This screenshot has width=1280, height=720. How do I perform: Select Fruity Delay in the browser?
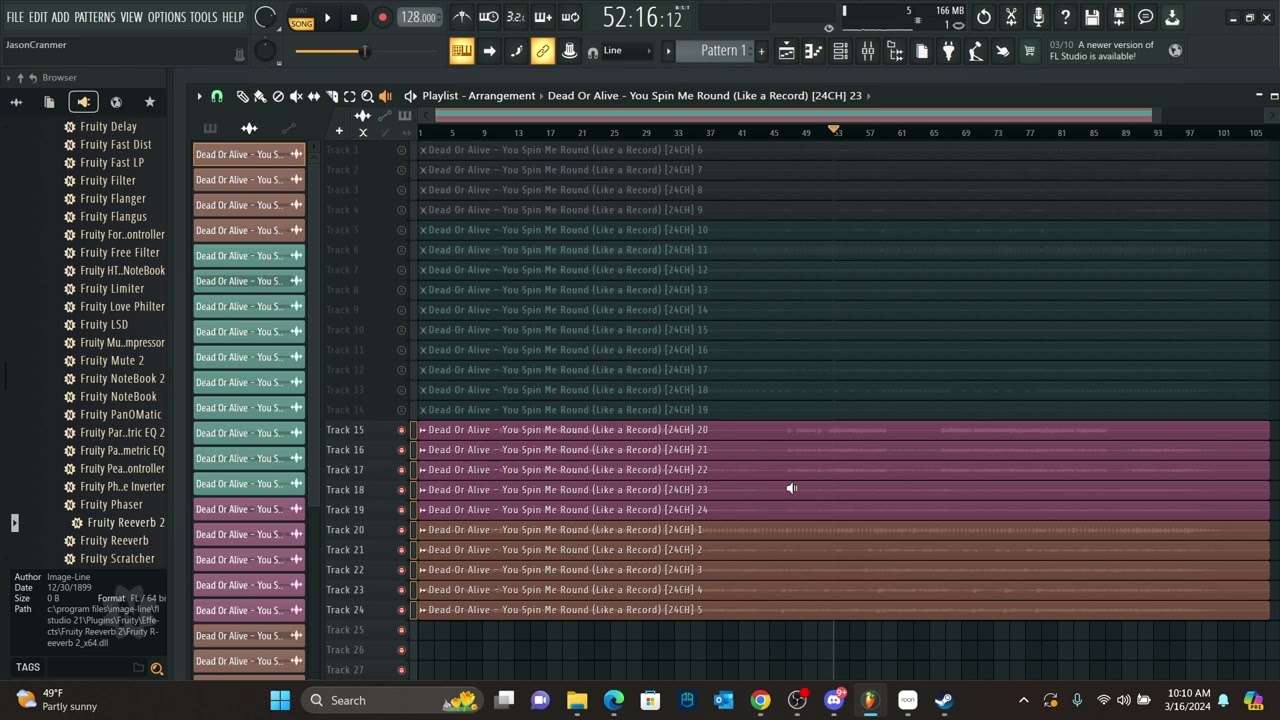coord(108,127)
